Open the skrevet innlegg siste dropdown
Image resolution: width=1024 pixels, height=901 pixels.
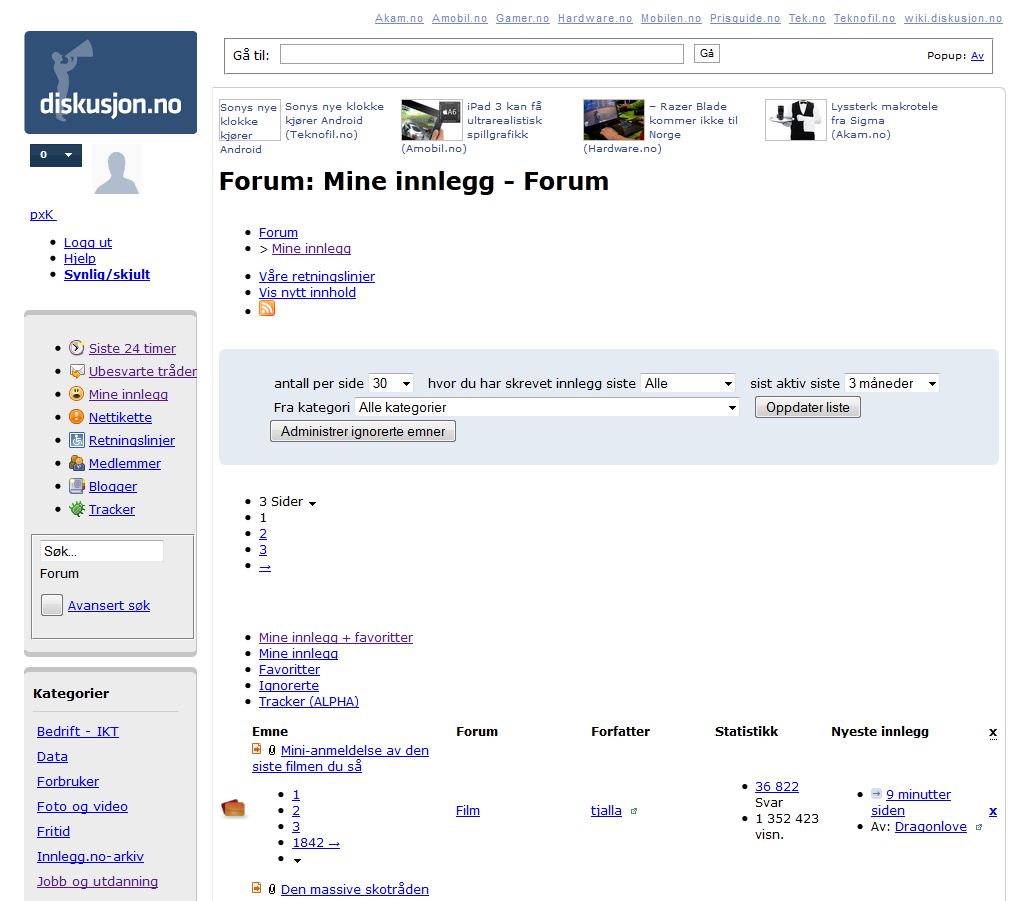(x=688, y=383)
